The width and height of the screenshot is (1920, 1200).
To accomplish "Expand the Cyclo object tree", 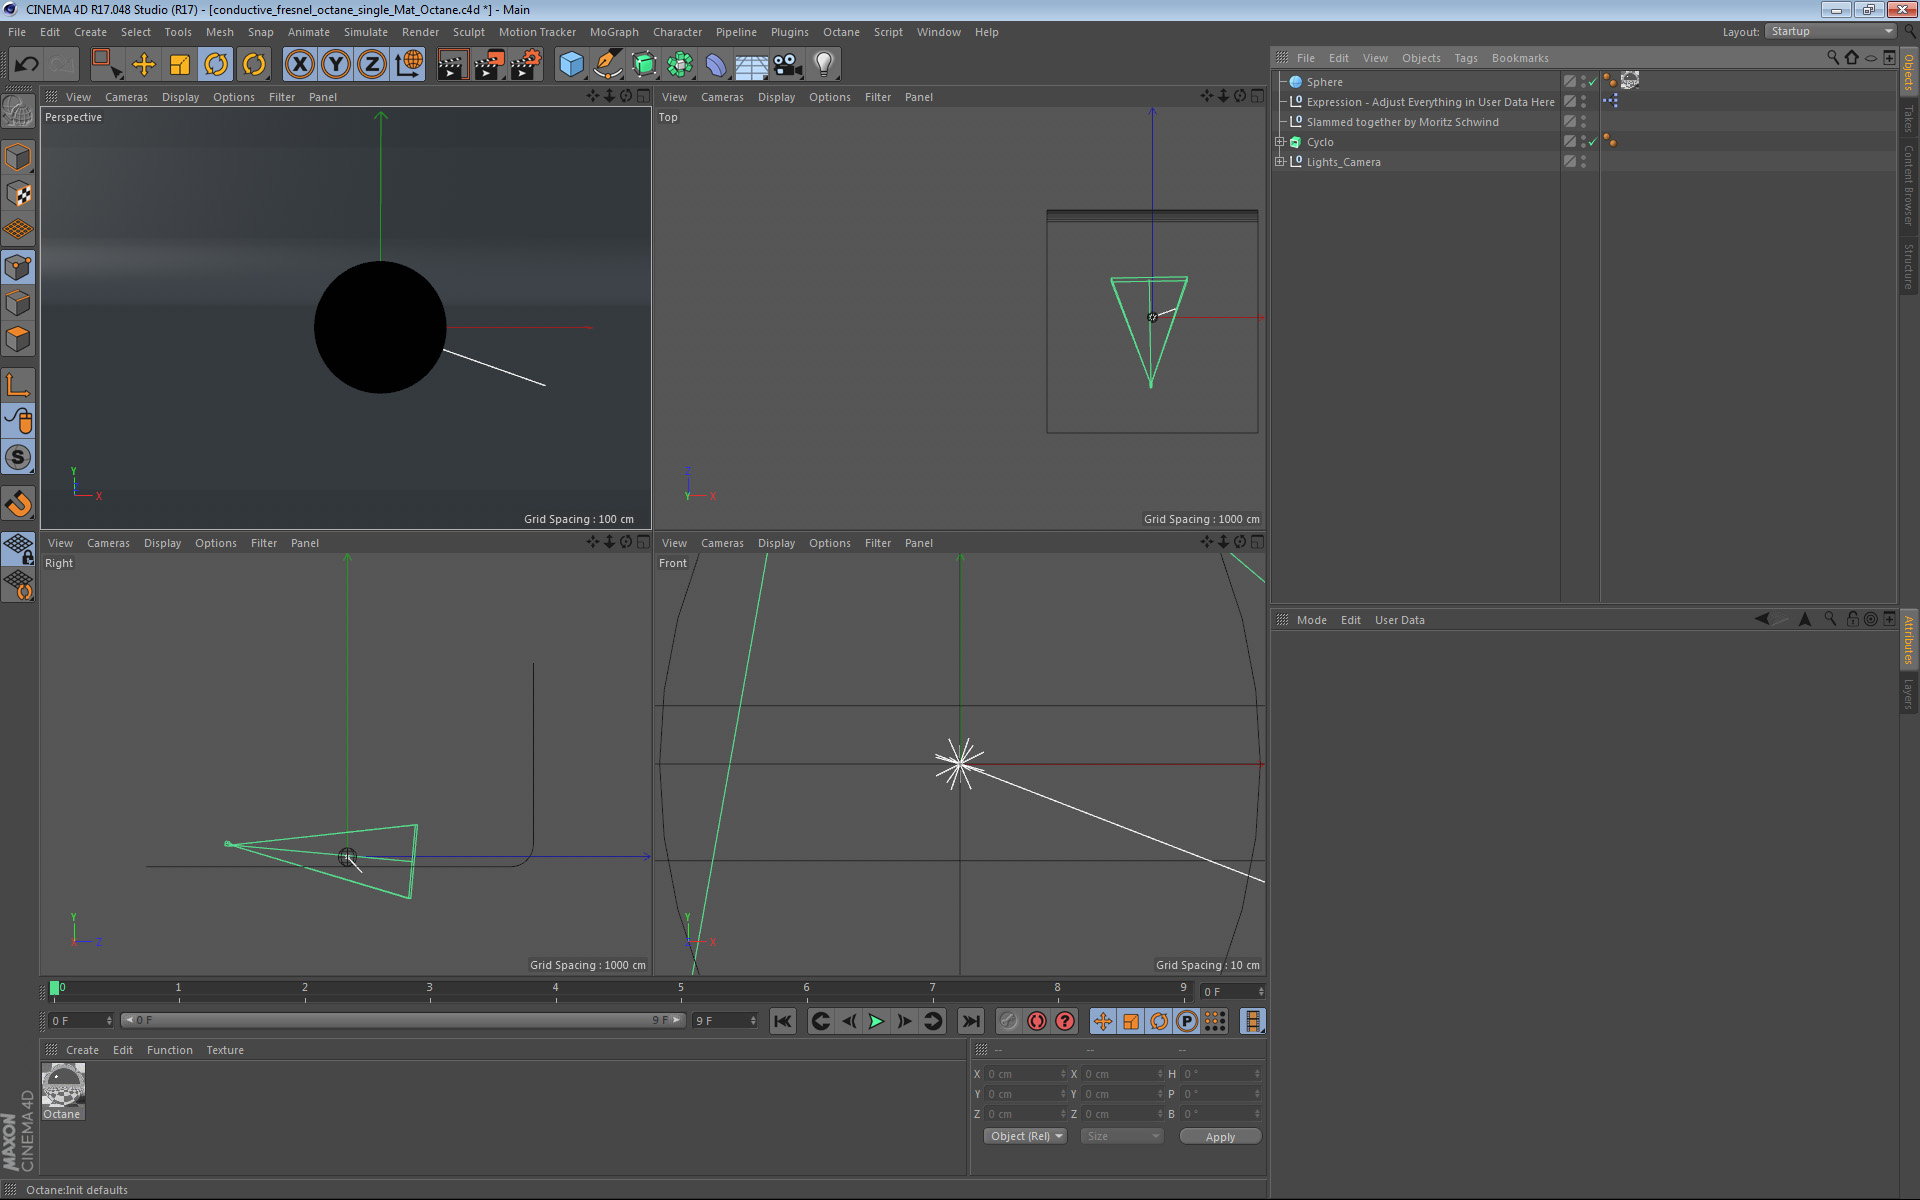I will (1279, 142).
